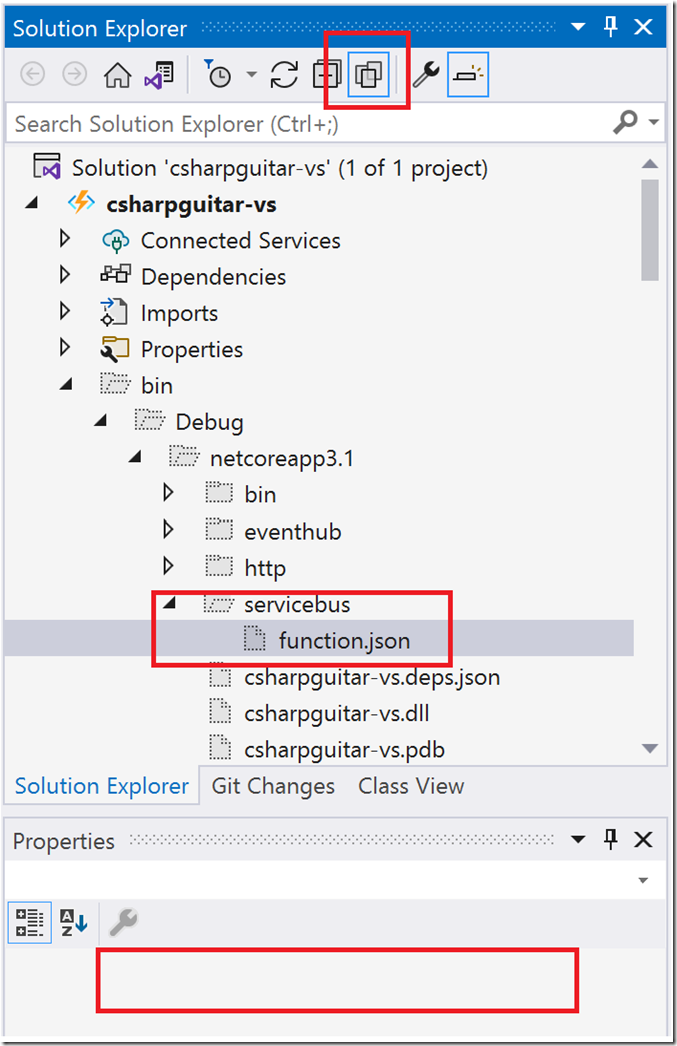Expand the eventhub folder
This screenshot has height=1046, width=677.
click(168, 530)
